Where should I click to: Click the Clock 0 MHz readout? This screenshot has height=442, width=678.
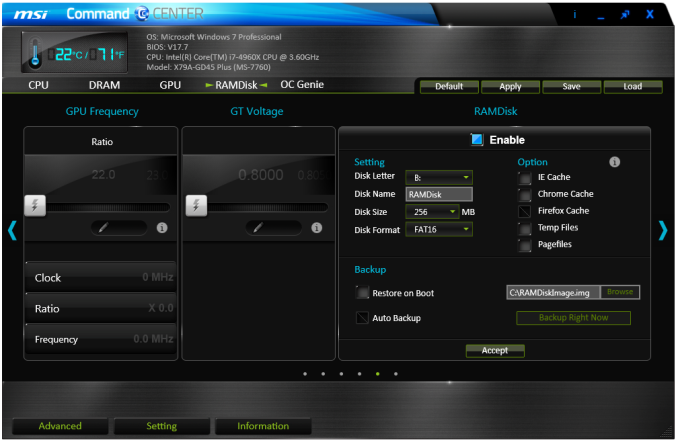[101, 277]
